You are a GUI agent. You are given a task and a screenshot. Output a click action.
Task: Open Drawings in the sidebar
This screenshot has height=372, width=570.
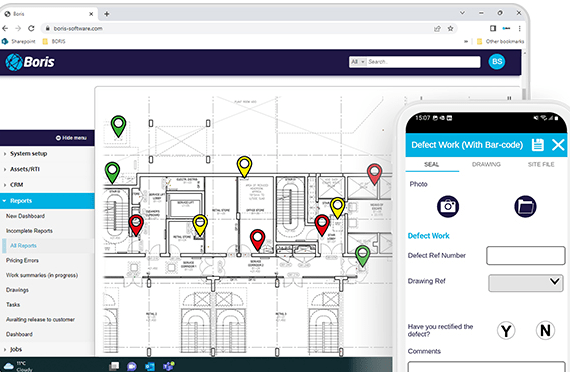point(17,290)
